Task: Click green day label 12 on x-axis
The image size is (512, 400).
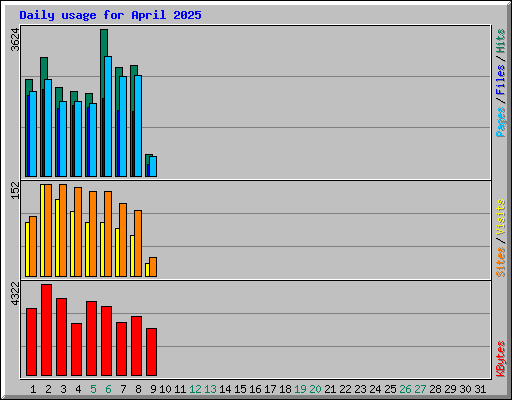Action: click(x=195, y=389)
